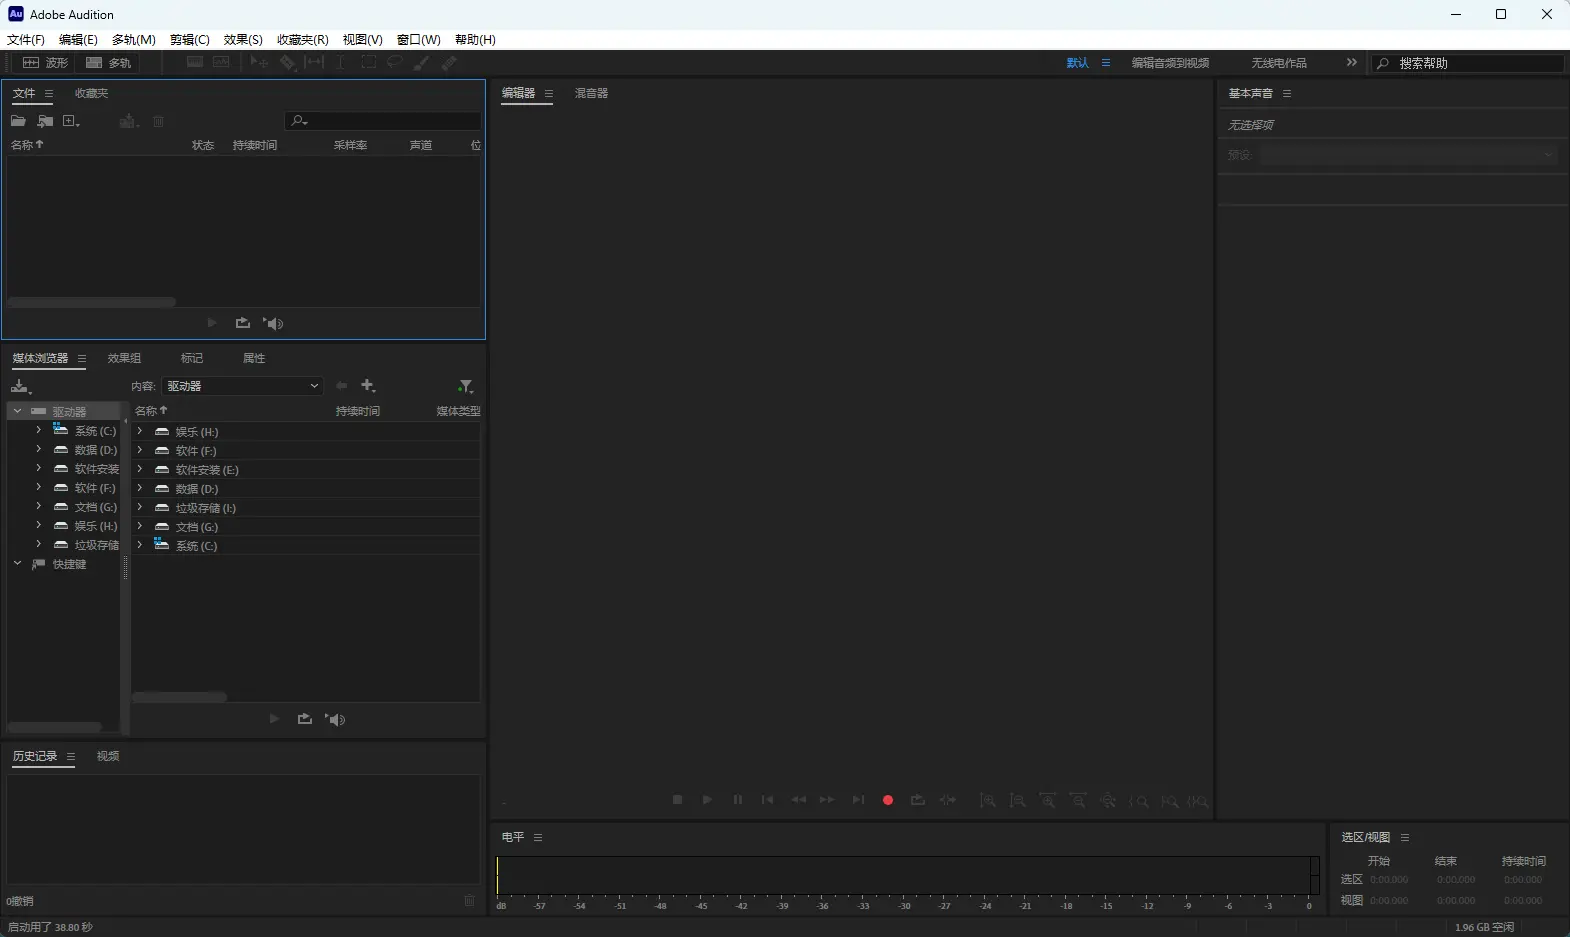The width and height of the screenshot is (1570, 937).
Task: Click the Media Browser import download icon
Action: click(21, 386)
